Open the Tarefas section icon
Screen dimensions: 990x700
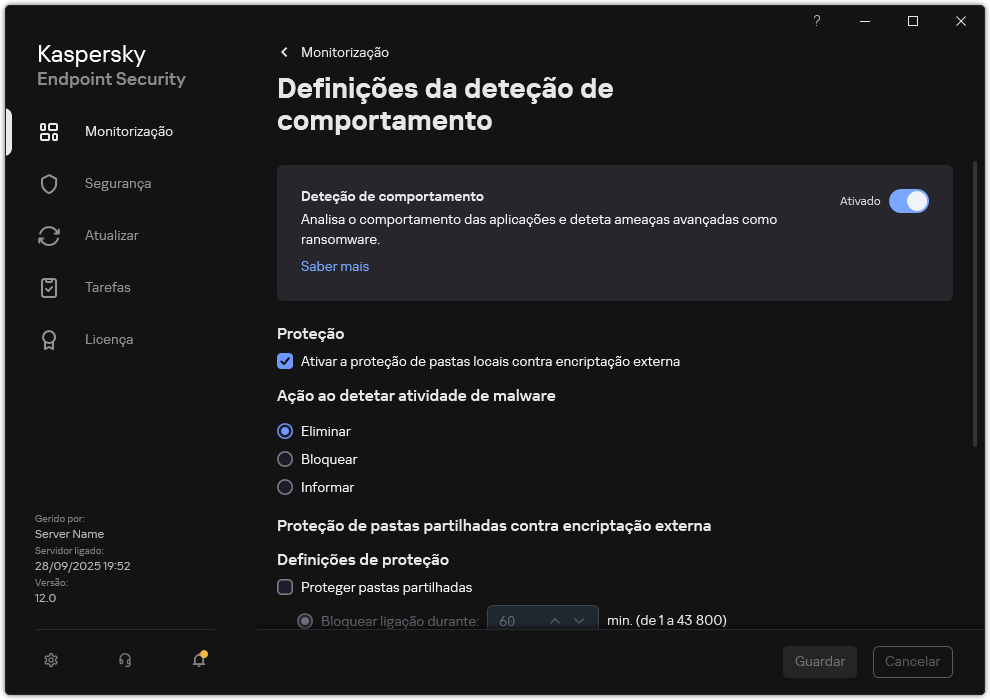[x=49, y=287]
